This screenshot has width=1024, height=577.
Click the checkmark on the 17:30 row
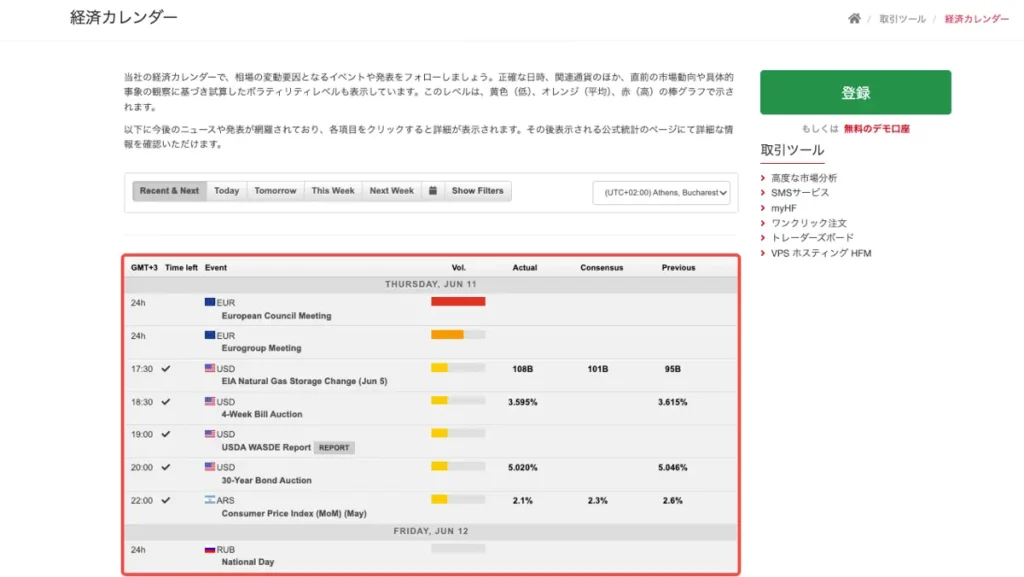pyautogui.click(x=166, y=369)
